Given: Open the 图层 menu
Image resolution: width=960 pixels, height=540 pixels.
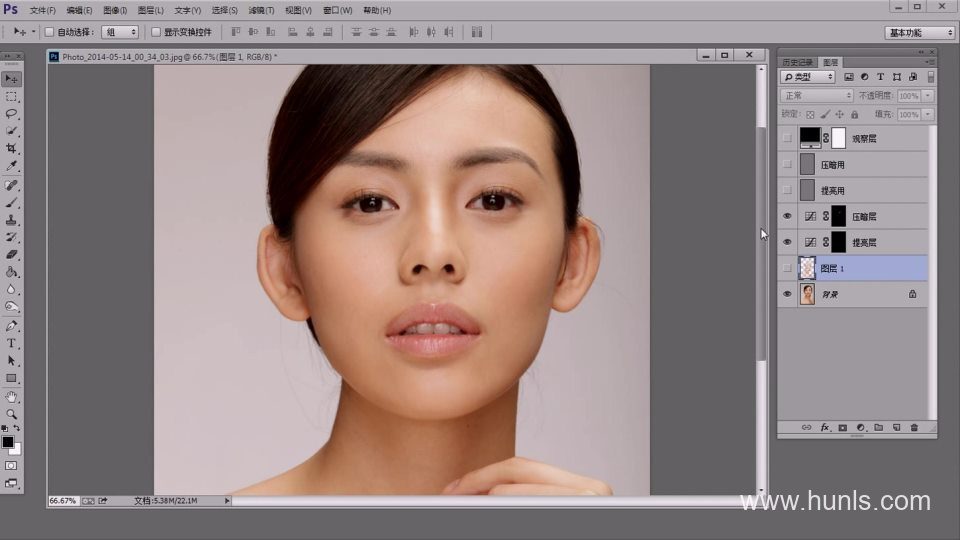Looking at the screenshot, I should coord(151,10).
